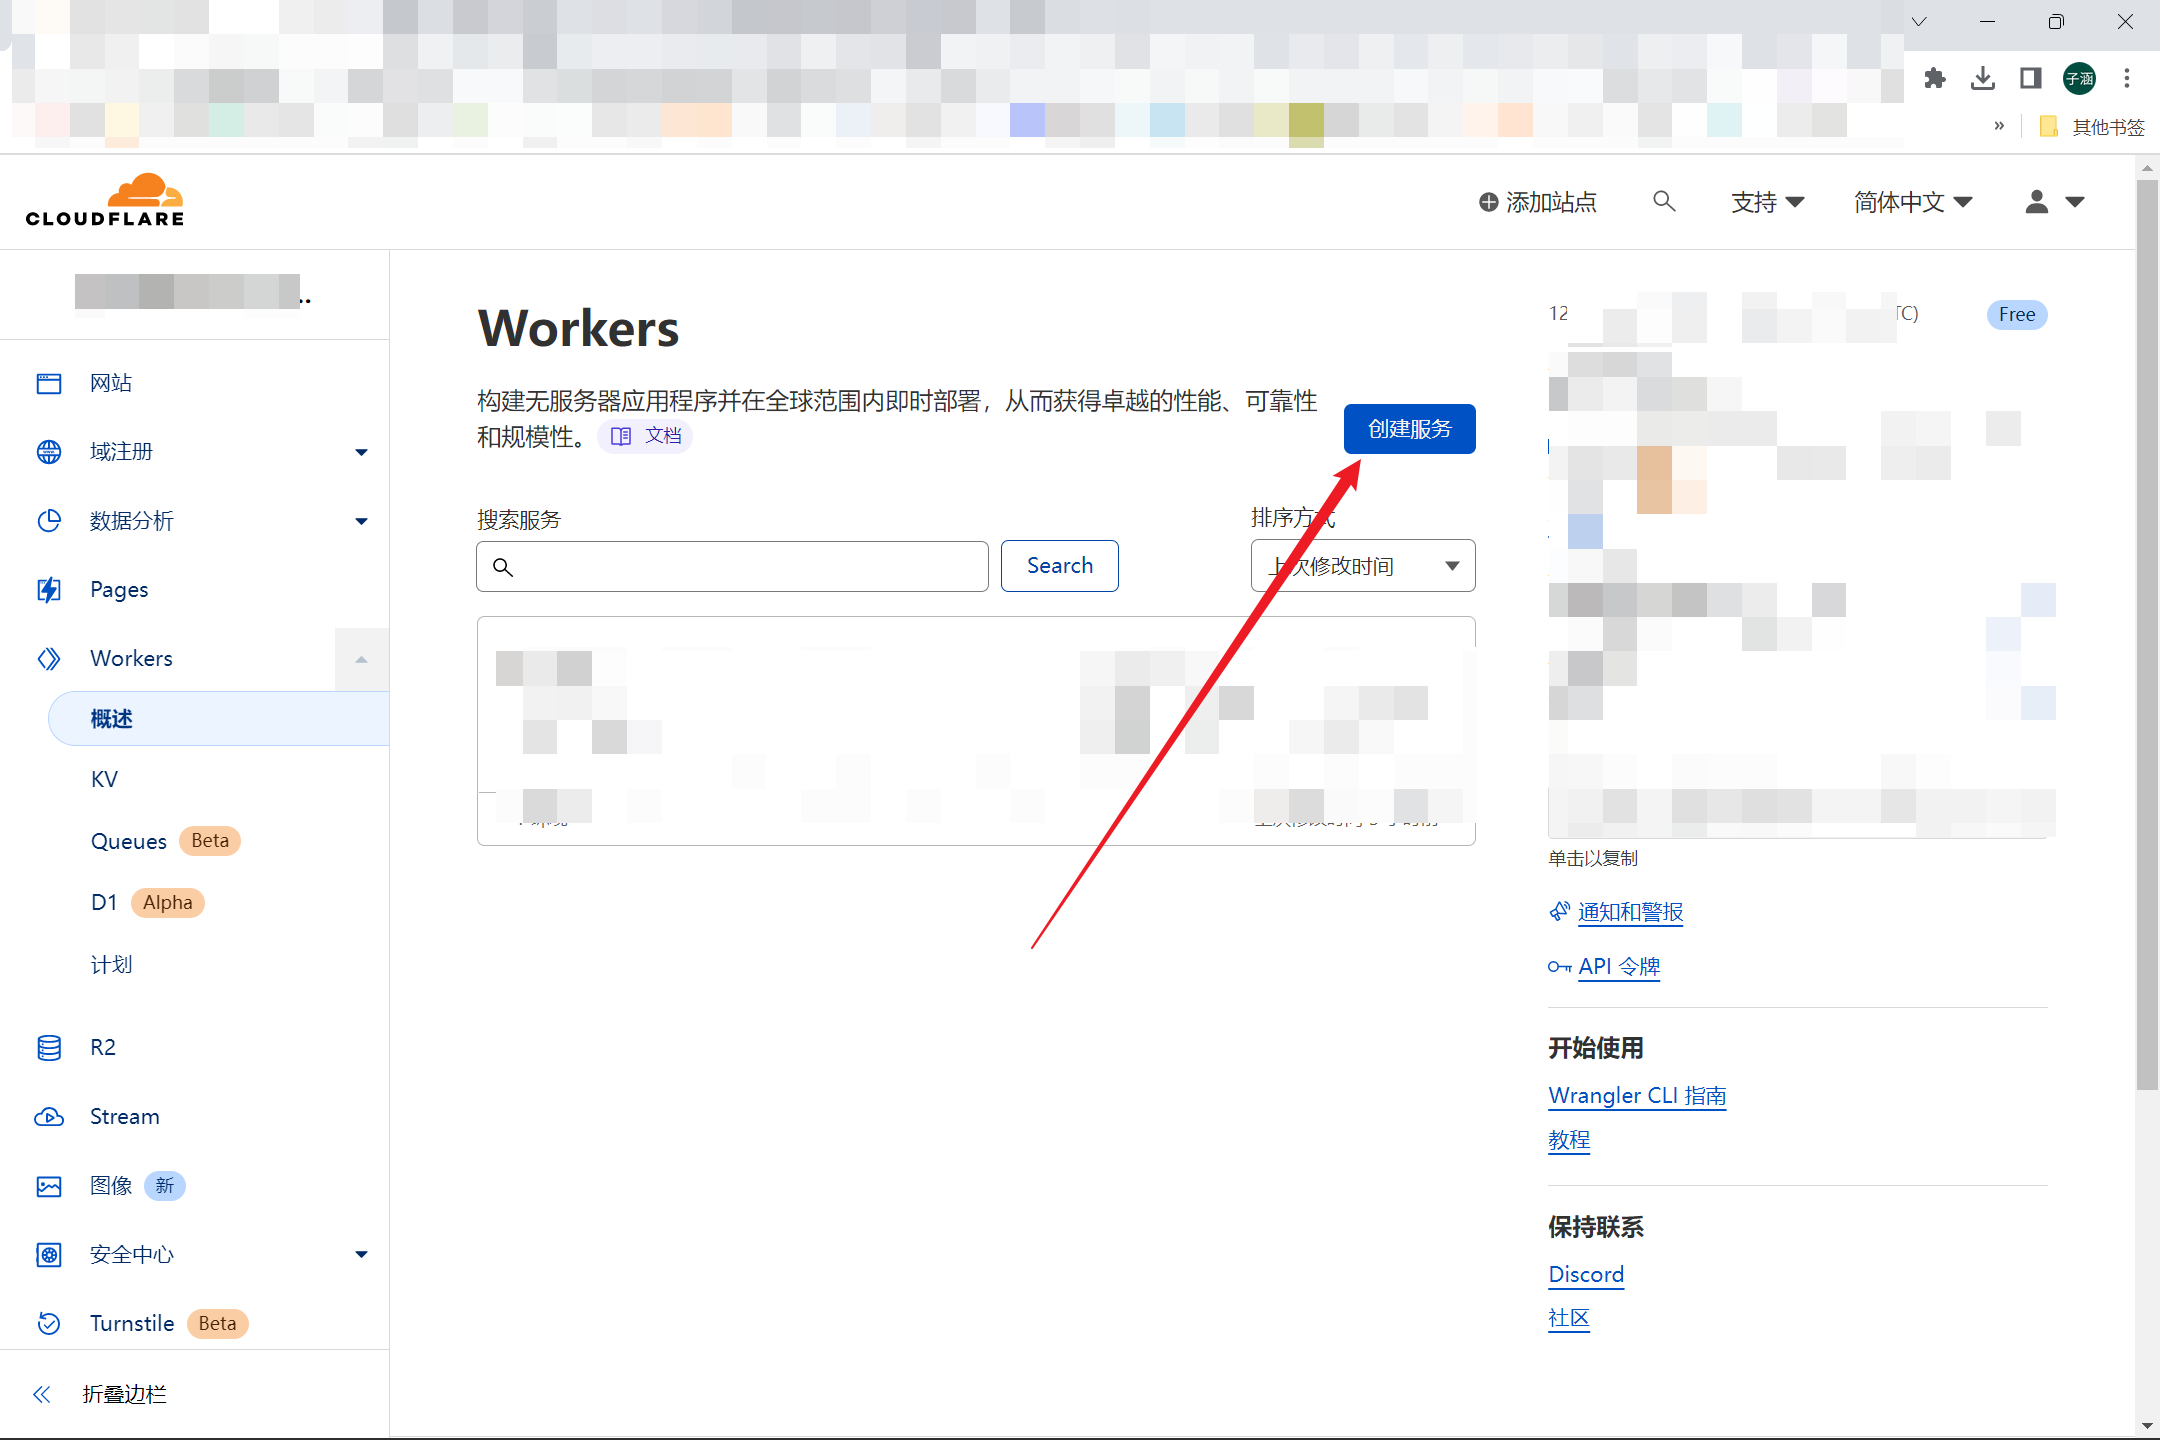Click the Beta badge next to Turnstile

217,1324
